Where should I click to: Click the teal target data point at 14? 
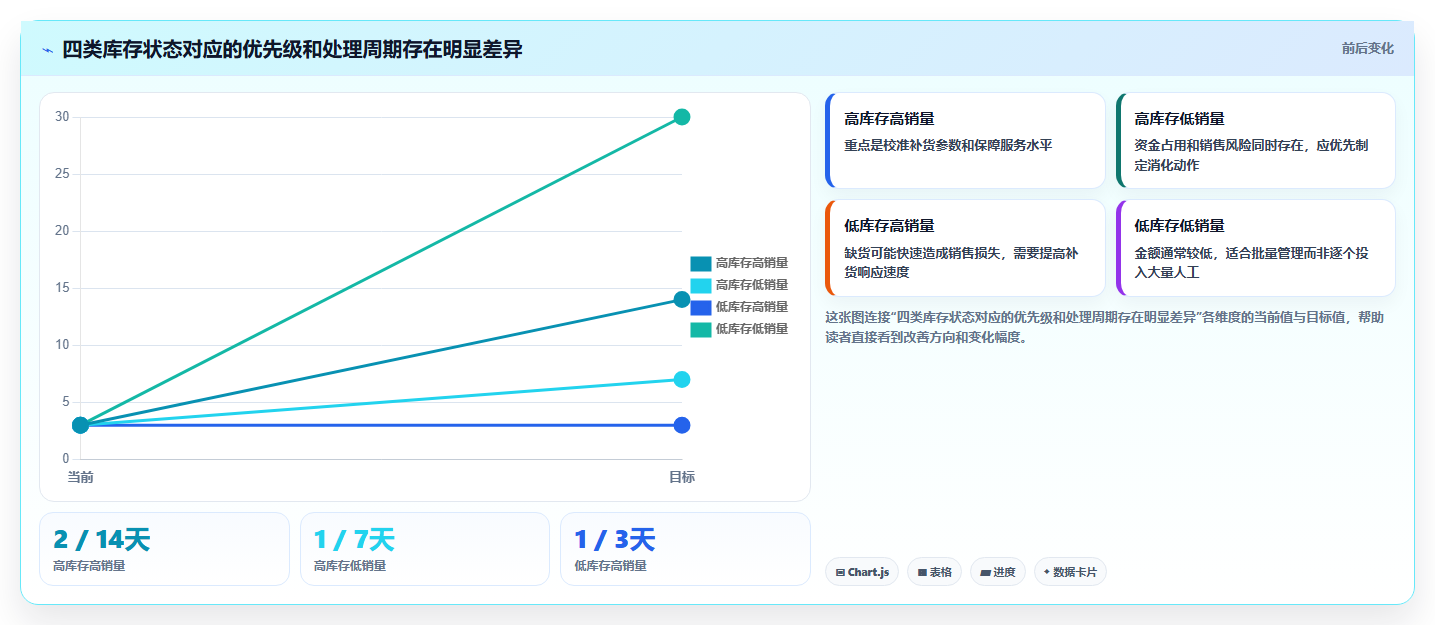pyautogui.click(x=682, y=299)
